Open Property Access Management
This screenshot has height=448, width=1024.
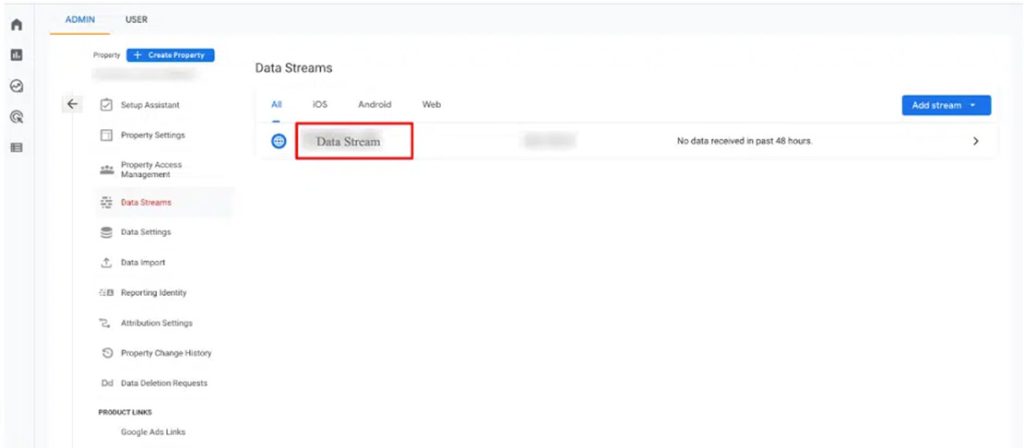151,169
